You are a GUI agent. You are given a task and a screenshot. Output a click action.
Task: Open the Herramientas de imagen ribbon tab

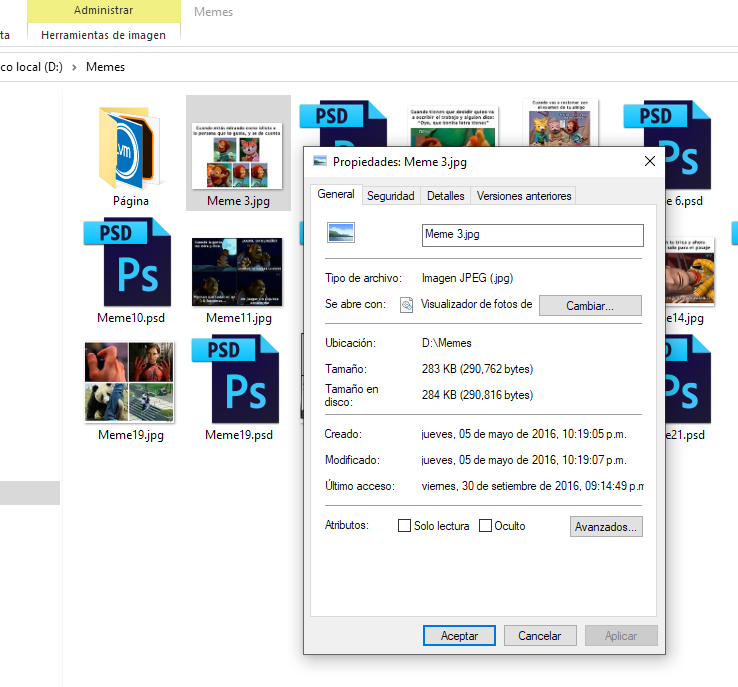click(x=103, y=35)
